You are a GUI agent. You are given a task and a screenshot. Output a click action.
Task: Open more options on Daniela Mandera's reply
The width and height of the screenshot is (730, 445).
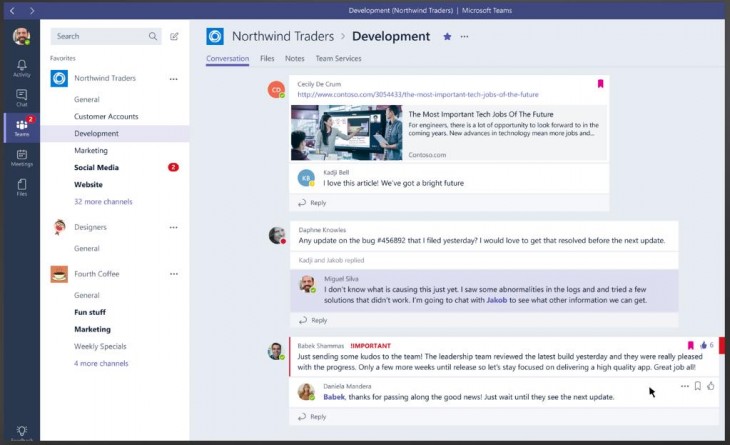point(684,386)
